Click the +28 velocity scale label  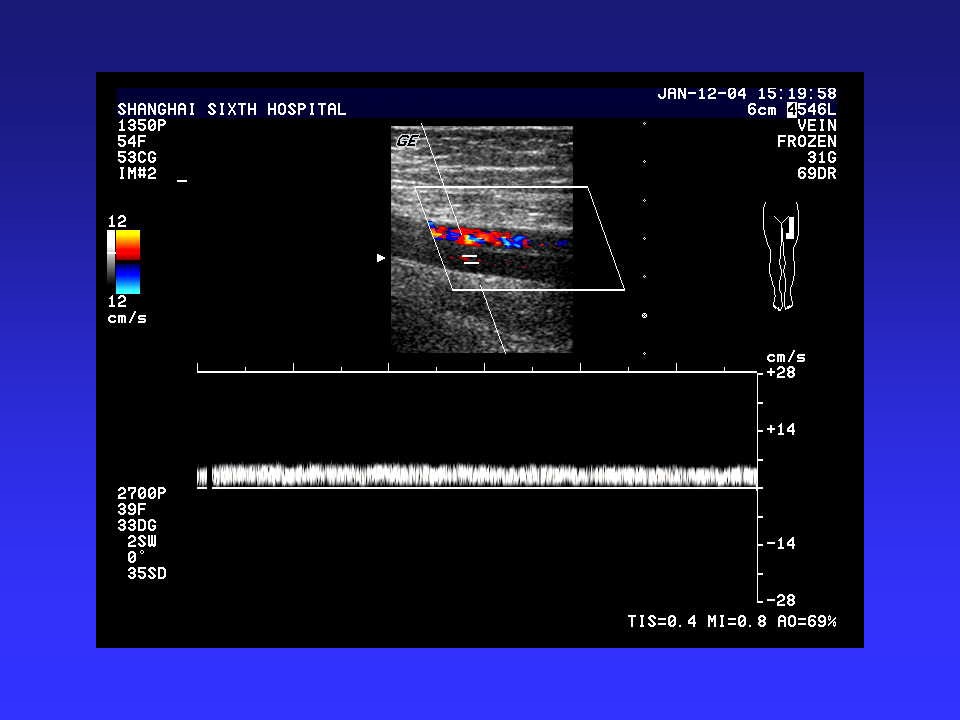tap(780, 372)
